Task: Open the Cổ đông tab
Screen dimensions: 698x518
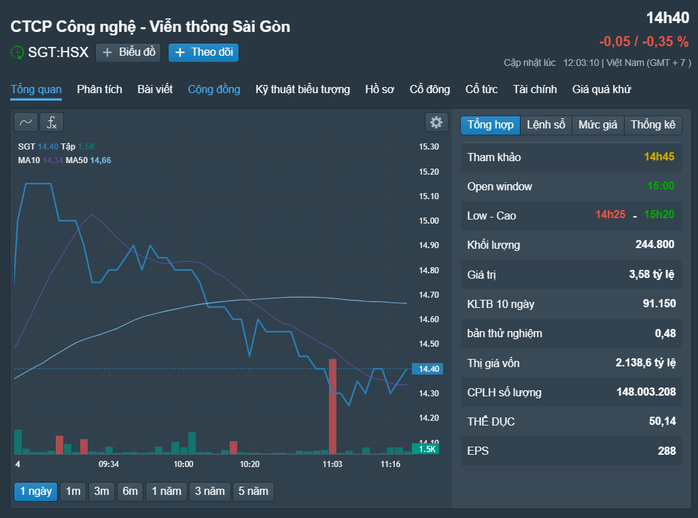Action: coord(430,89)
